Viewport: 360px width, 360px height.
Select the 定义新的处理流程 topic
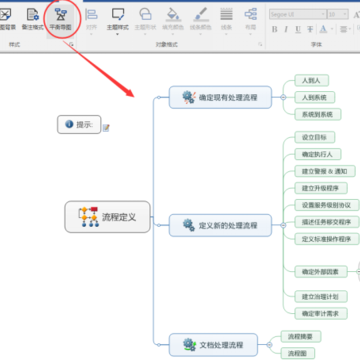coord(220,225)
